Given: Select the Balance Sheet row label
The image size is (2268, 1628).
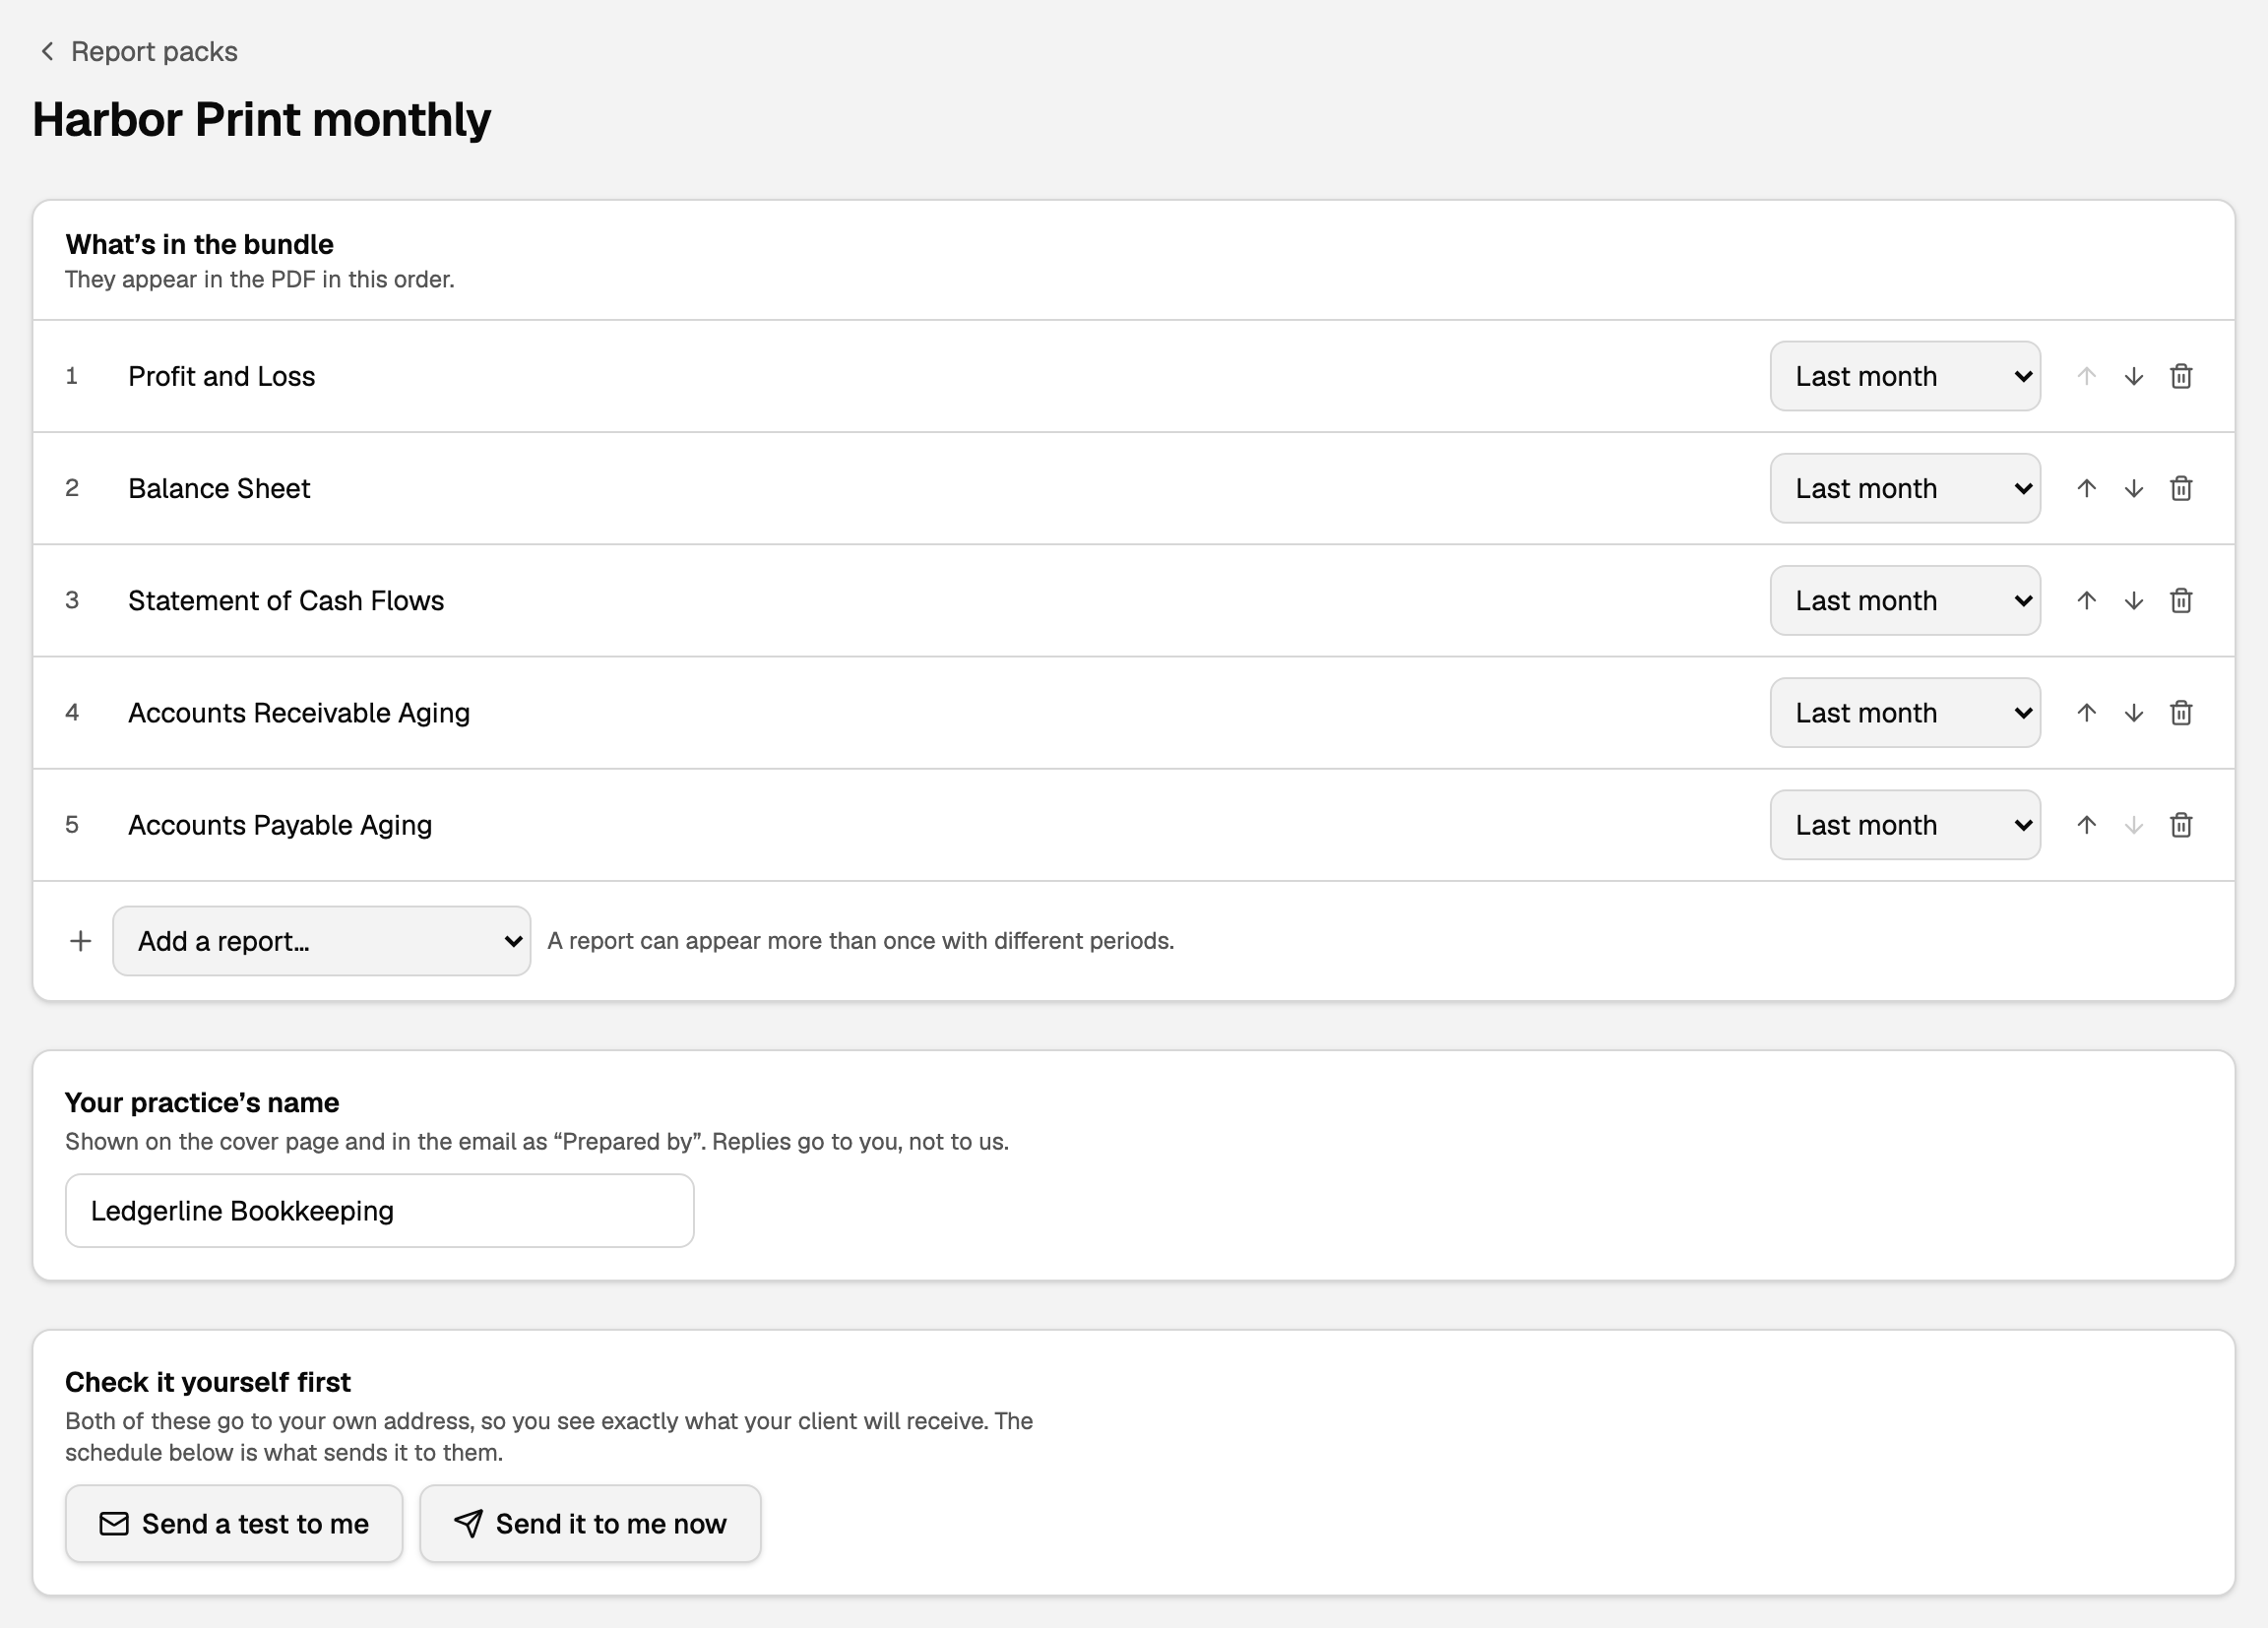Looking at the screenshot, I should (x=219, y=488).
